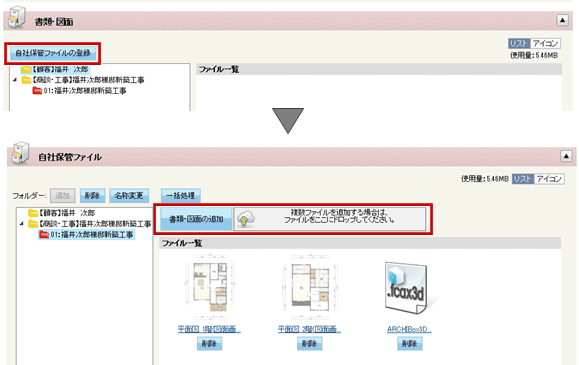Image resolution: width=579 pixels, height=365 pixels.
Task: Switch upper panel to リスト view
Action: 519,44
